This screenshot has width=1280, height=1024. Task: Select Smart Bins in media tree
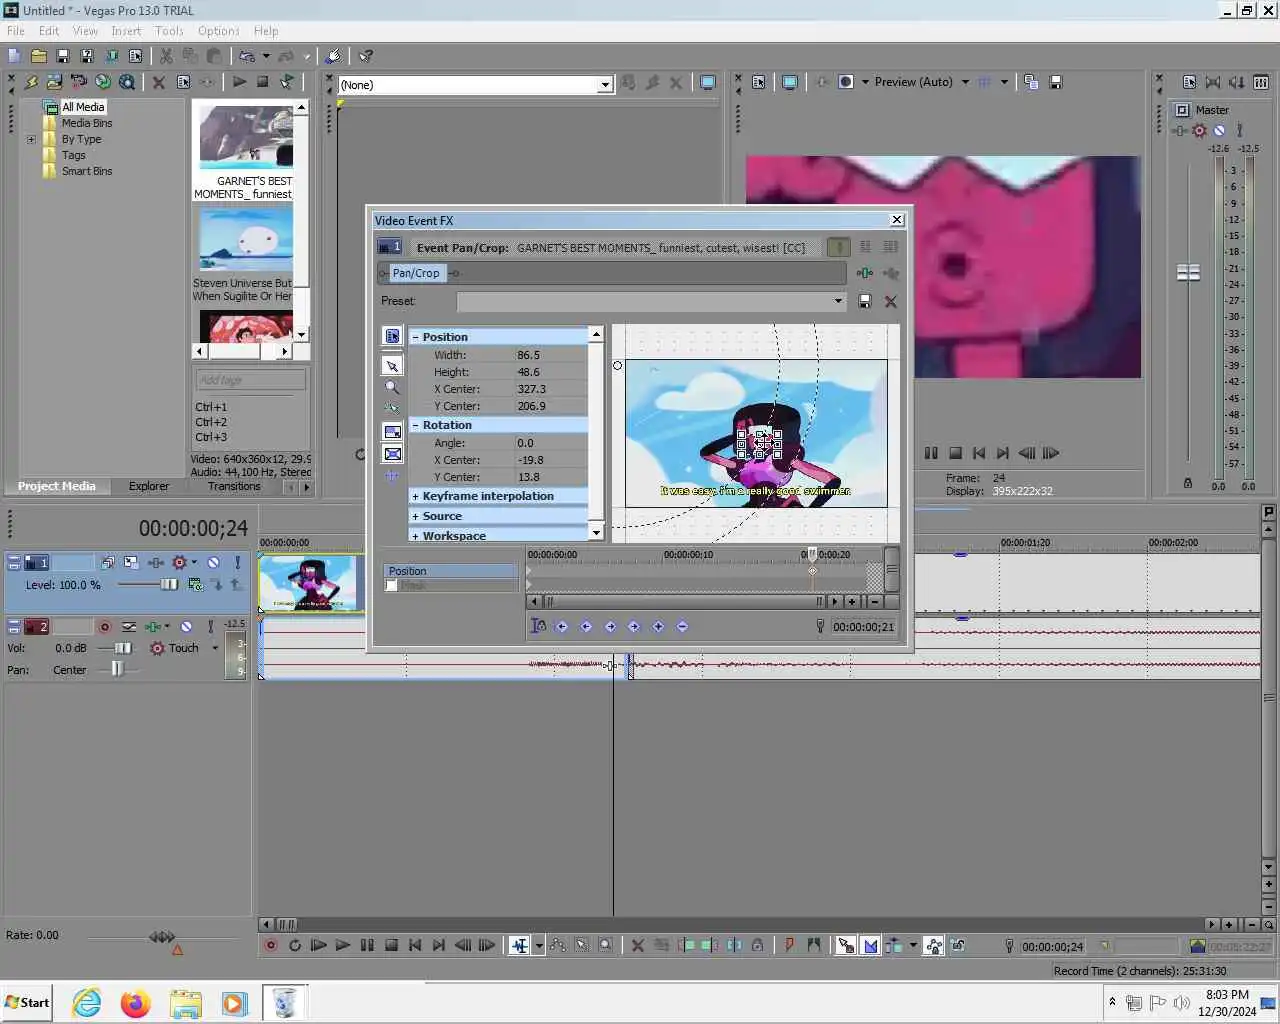[87, 171]
